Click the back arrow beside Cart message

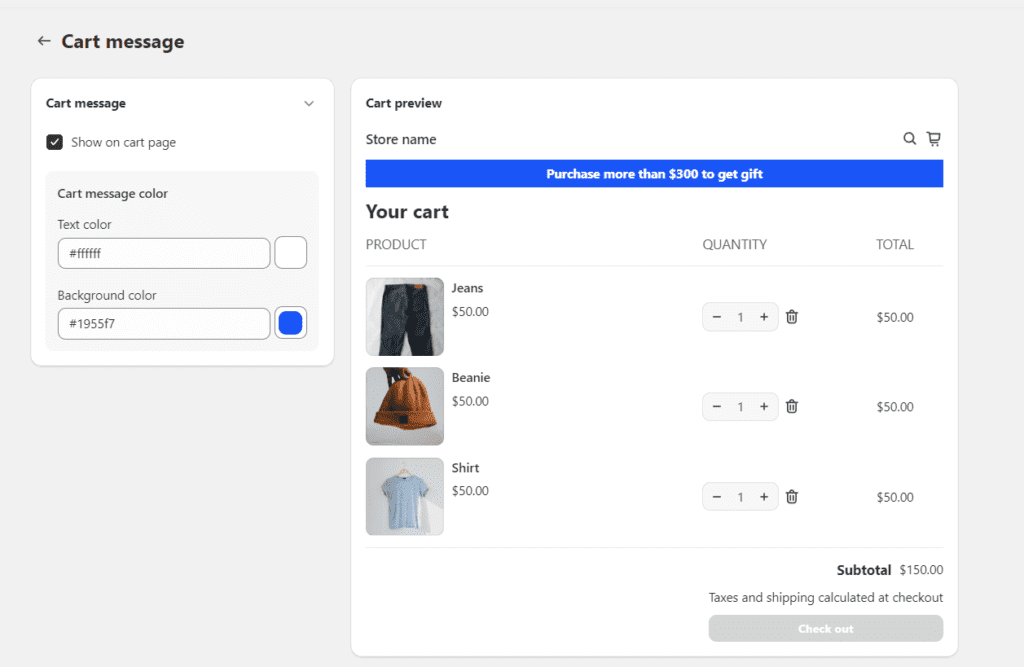(x=43, y=41)
